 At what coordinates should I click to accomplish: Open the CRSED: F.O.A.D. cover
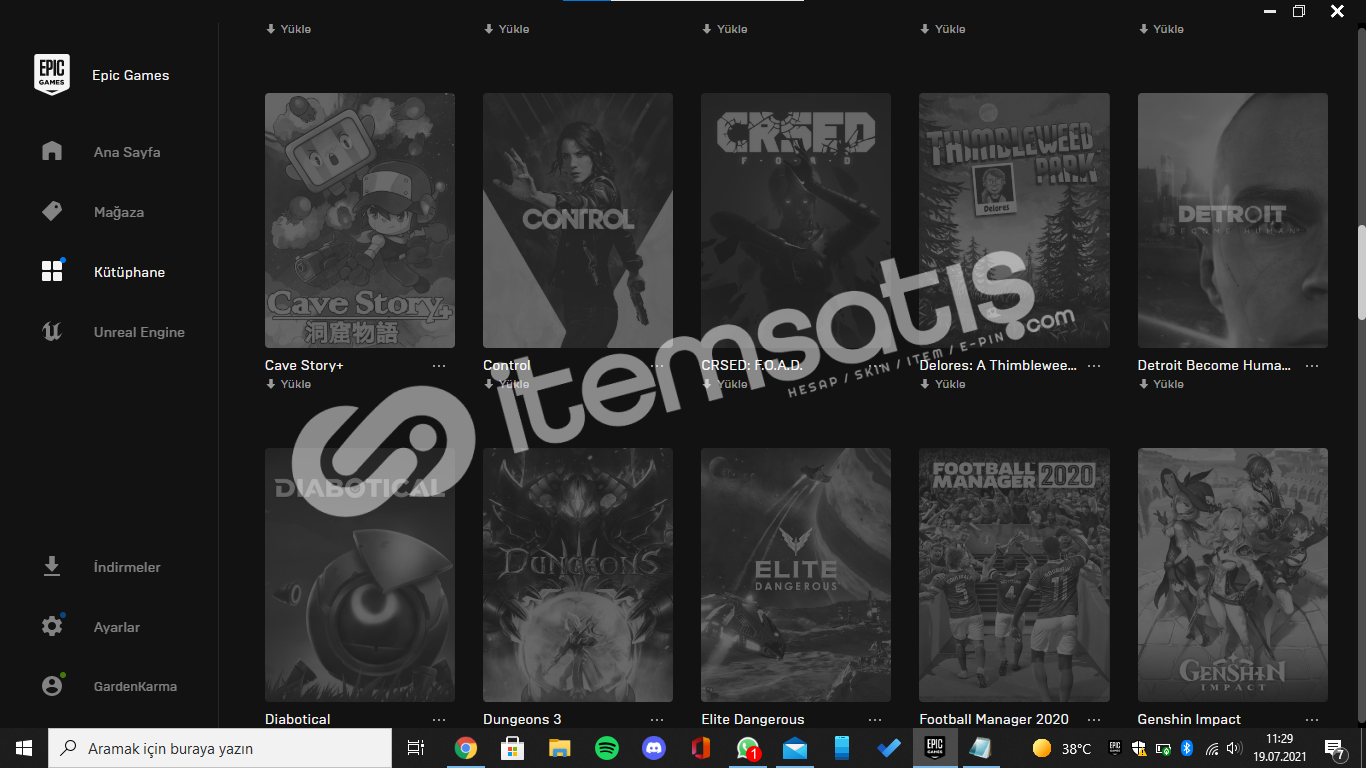pos(796,220)
